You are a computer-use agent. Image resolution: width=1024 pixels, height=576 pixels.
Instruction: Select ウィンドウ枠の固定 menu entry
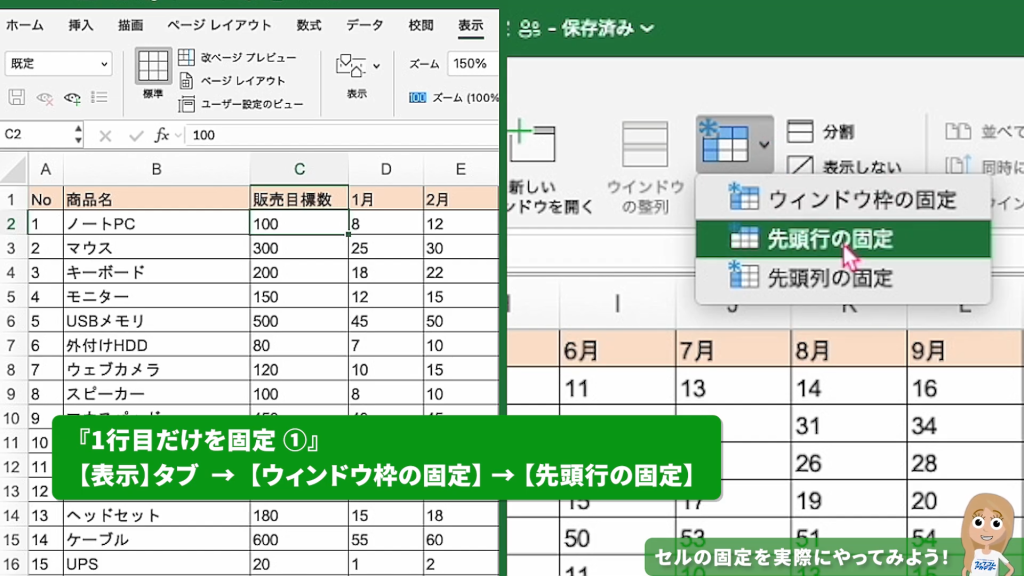pyautogui.click(x=861, y=200)
